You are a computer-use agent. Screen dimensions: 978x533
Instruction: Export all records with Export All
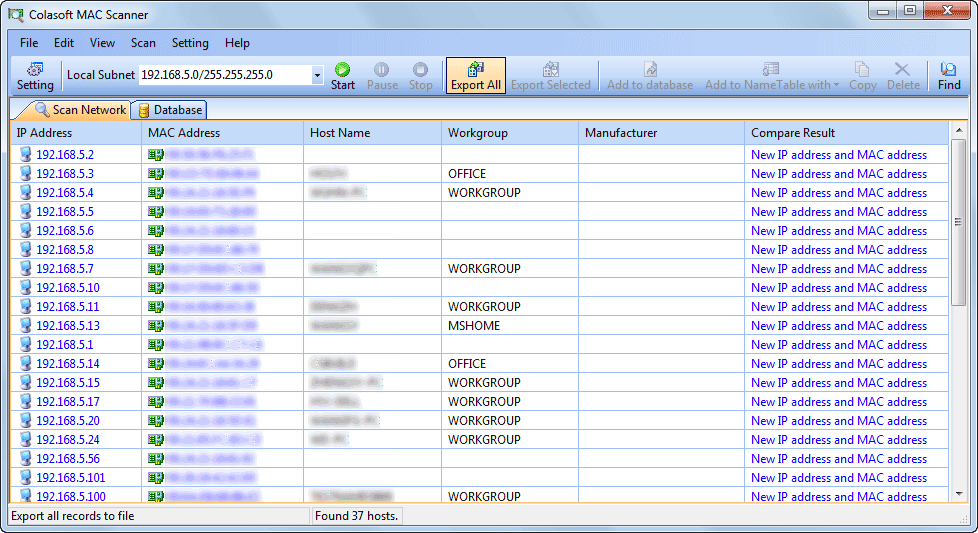click(476, 76)
